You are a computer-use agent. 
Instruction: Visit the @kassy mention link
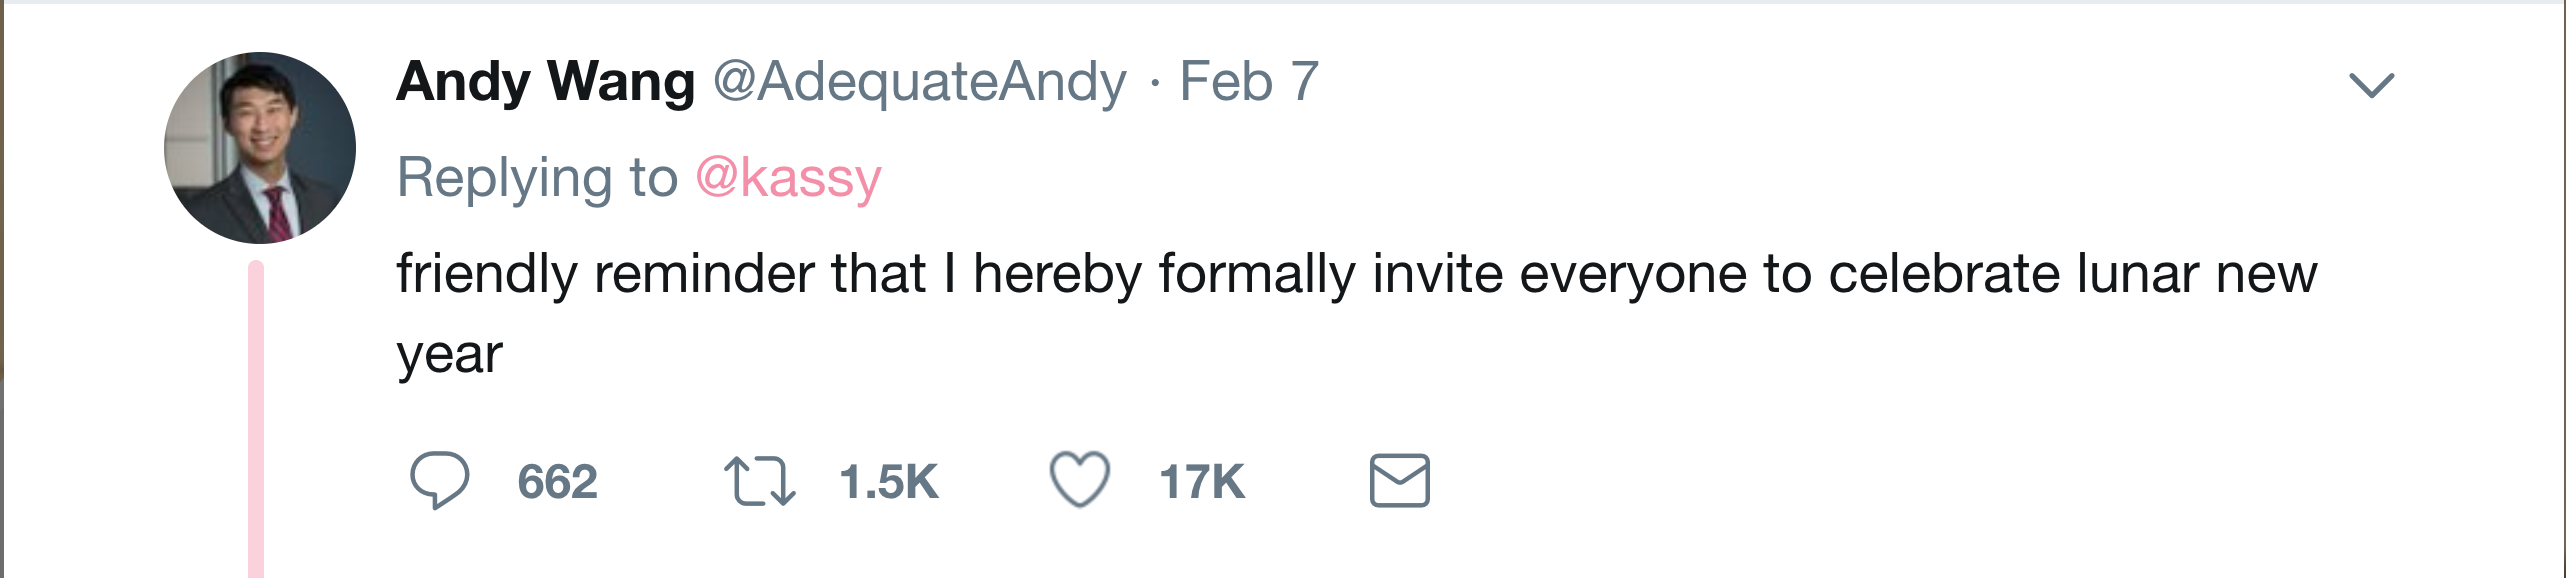[788, 179]
